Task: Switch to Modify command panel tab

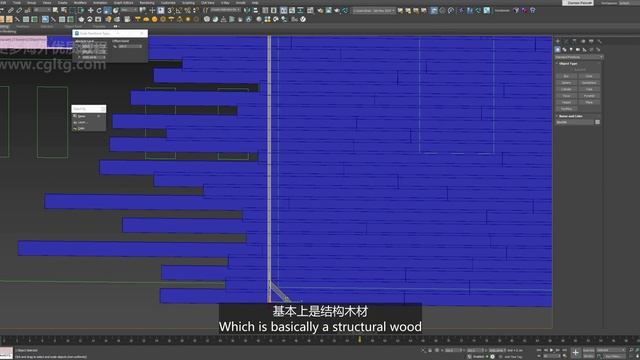Action: pos(567,41)
